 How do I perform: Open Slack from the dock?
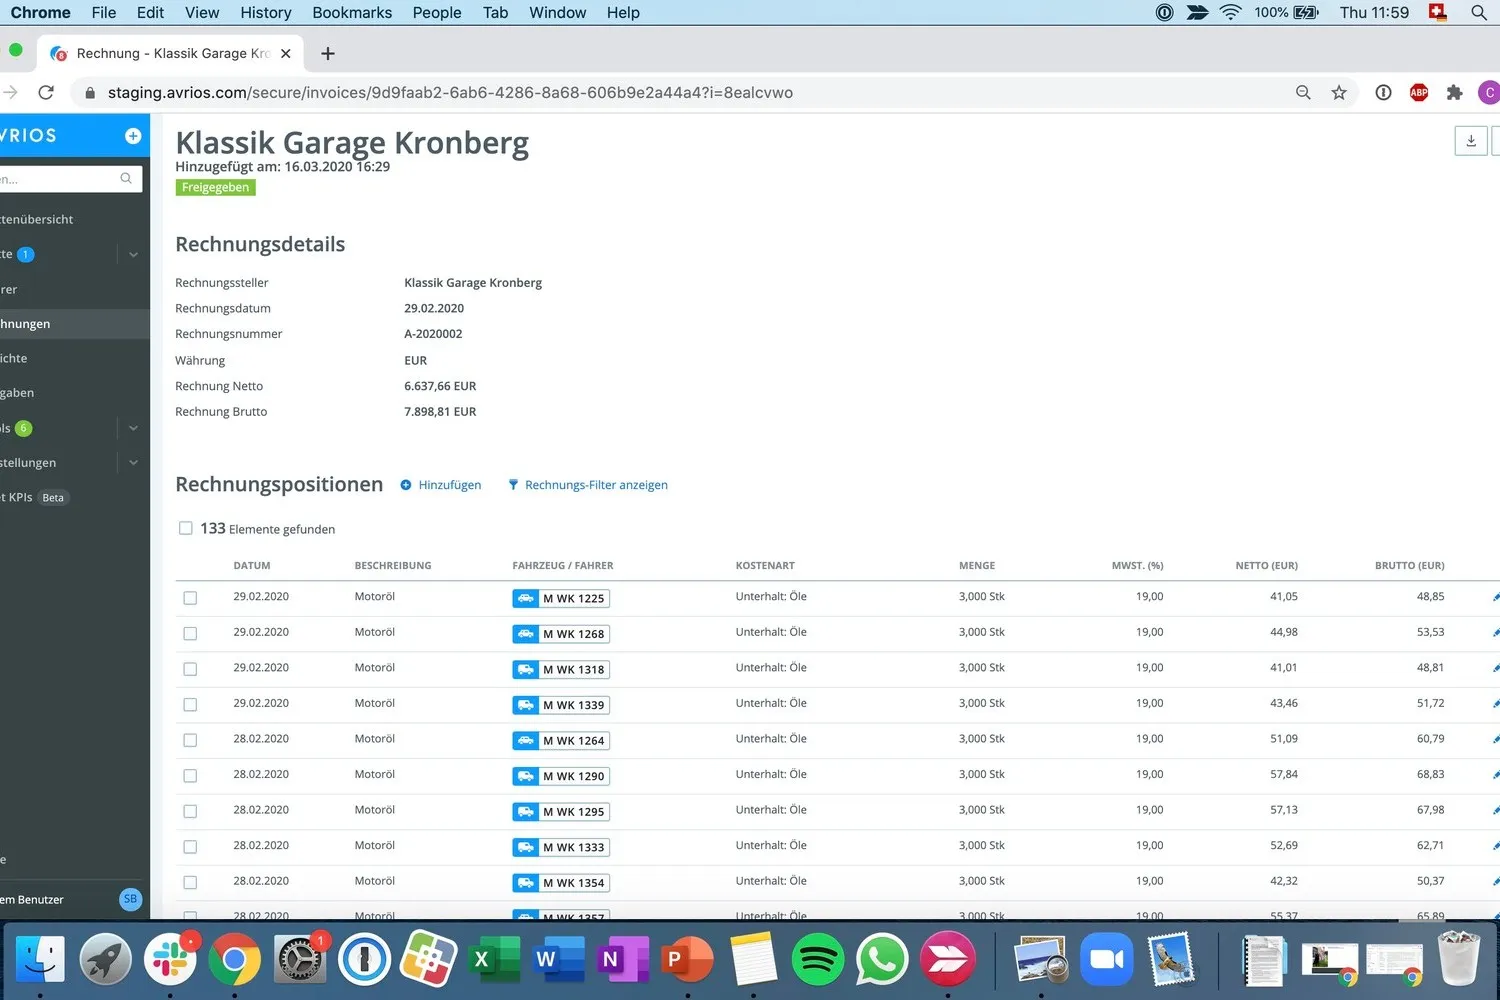coord(171,960)
